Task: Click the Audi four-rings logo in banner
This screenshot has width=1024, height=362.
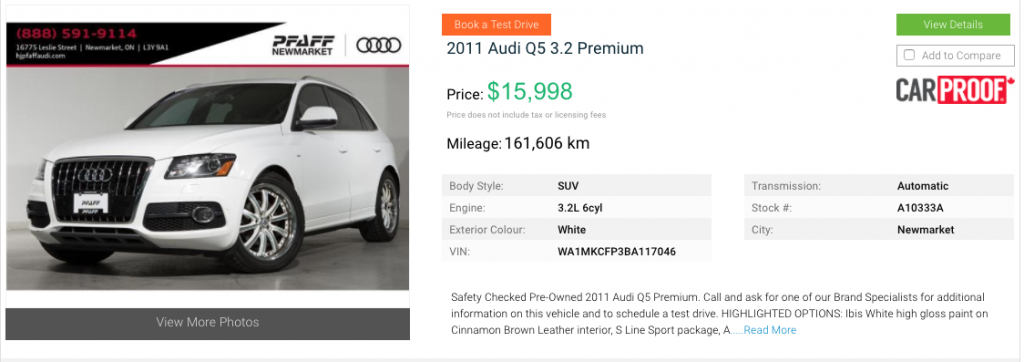Action: coord(379,45)
